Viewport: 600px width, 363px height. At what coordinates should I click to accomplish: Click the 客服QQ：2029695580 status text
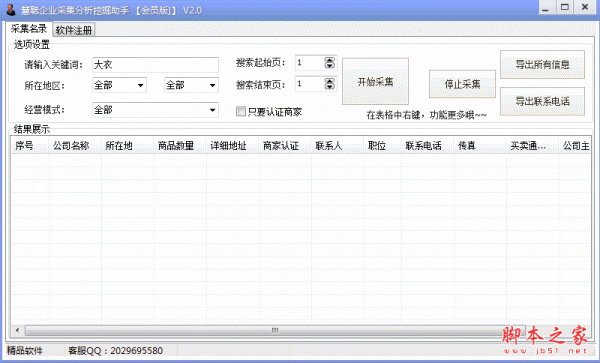pos(115,350)
